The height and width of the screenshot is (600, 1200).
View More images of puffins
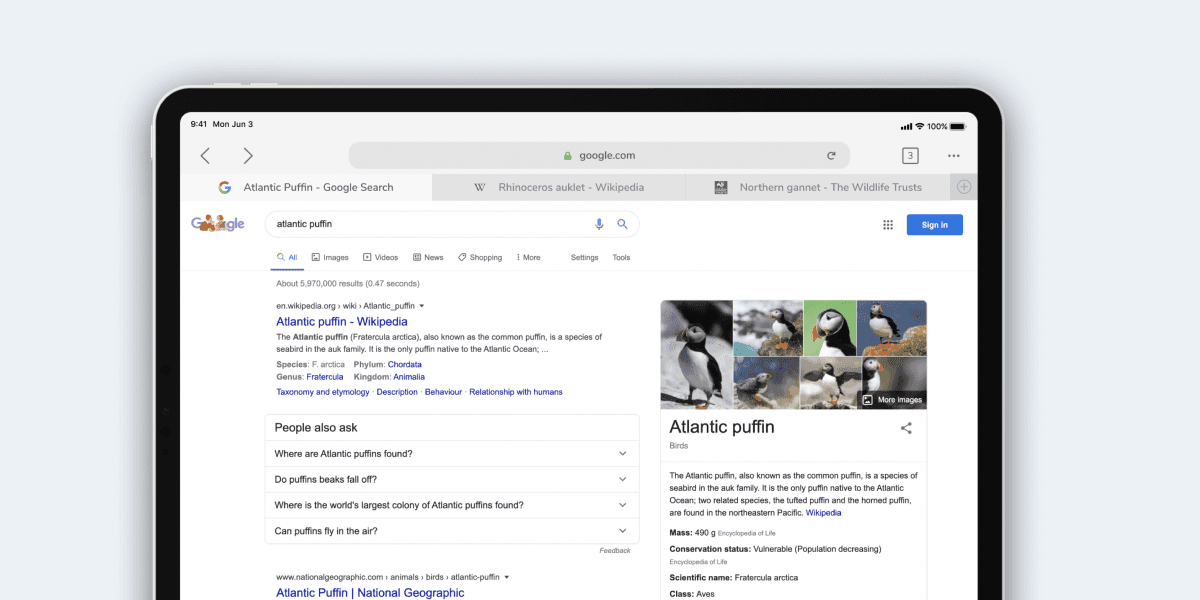point(892,399)
